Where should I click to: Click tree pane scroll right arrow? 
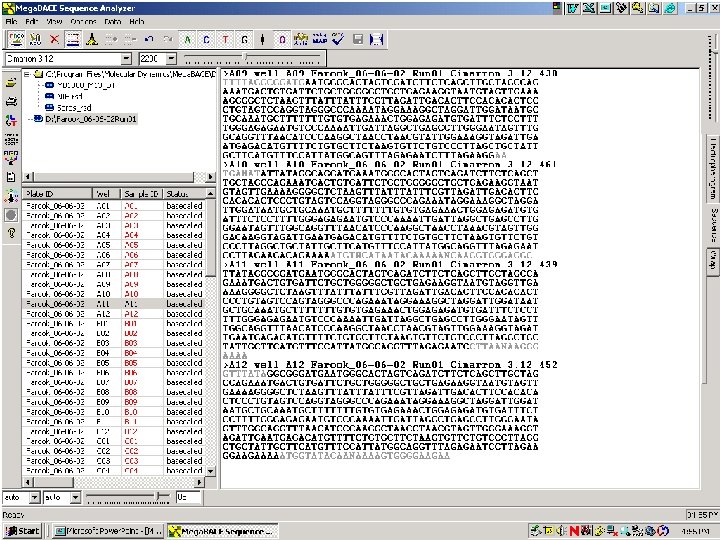(x=210, y=177)
